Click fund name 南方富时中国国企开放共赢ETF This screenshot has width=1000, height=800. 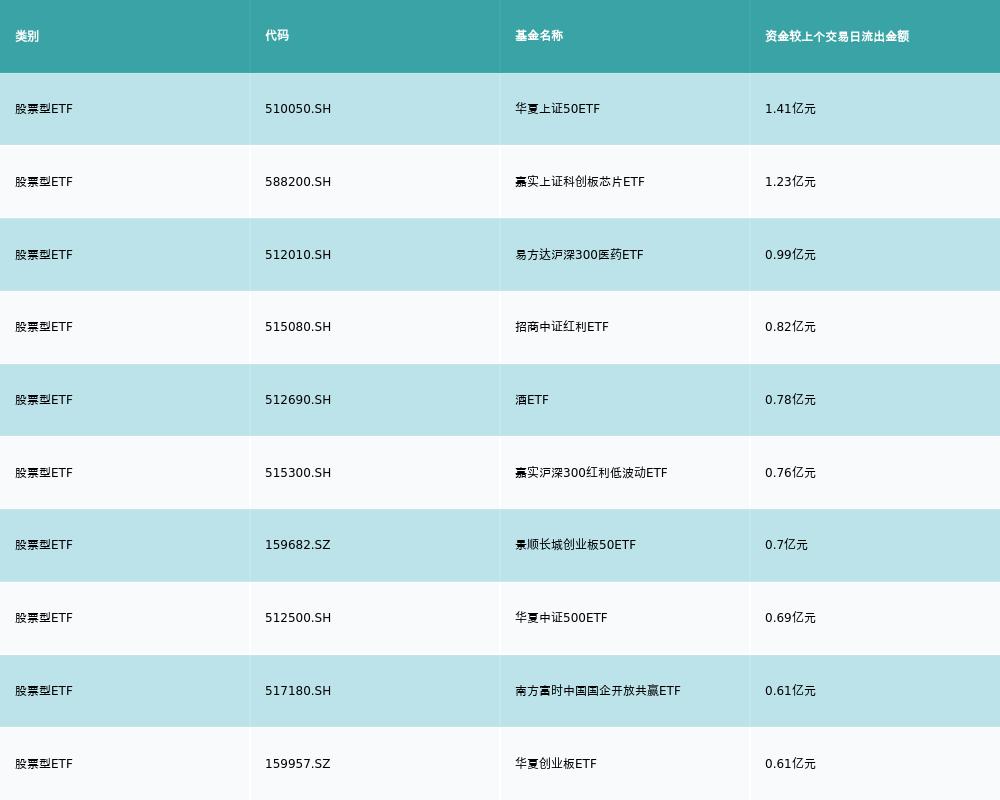(598, 691)
